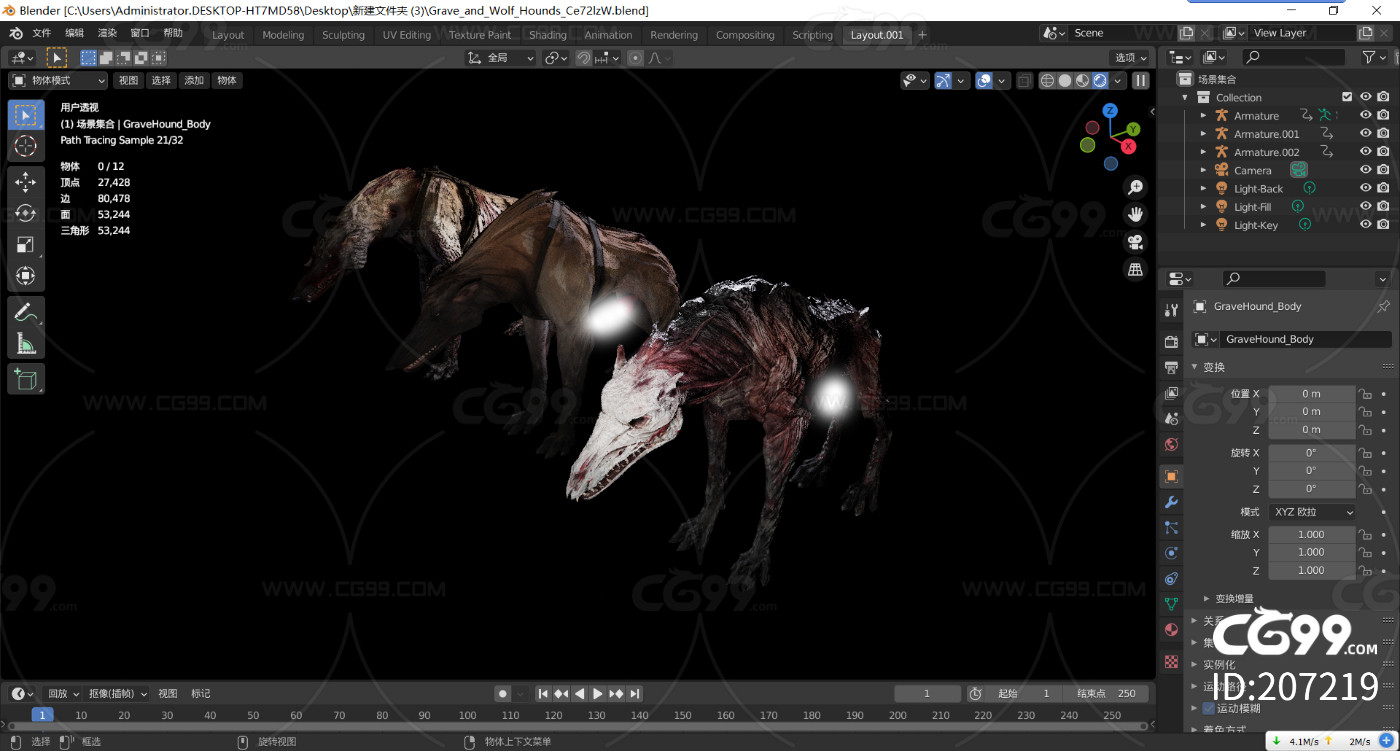The image size is (1400, 751).
Task: Open the 文件 menu
Action: [x=42, y=34]
